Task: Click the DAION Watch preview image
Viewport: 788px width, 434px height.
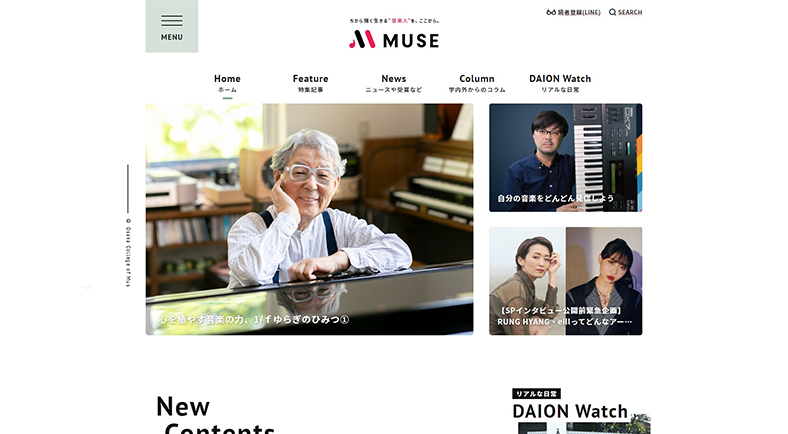Action: click(584, 427)
